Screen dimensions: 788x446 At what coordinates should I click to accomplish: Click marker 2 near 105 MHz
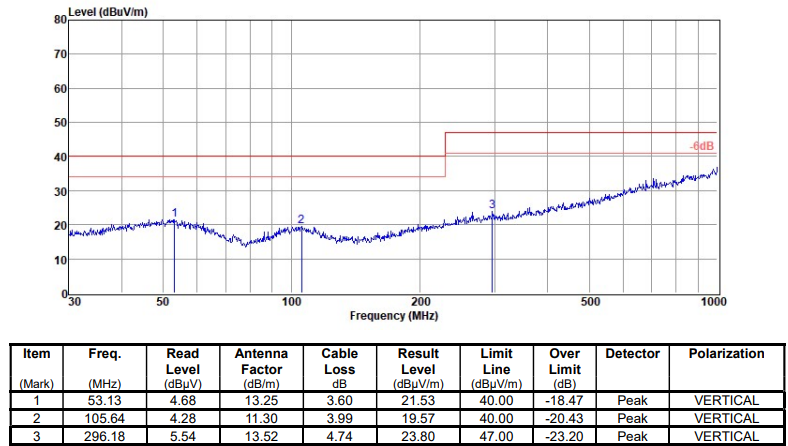301,219
